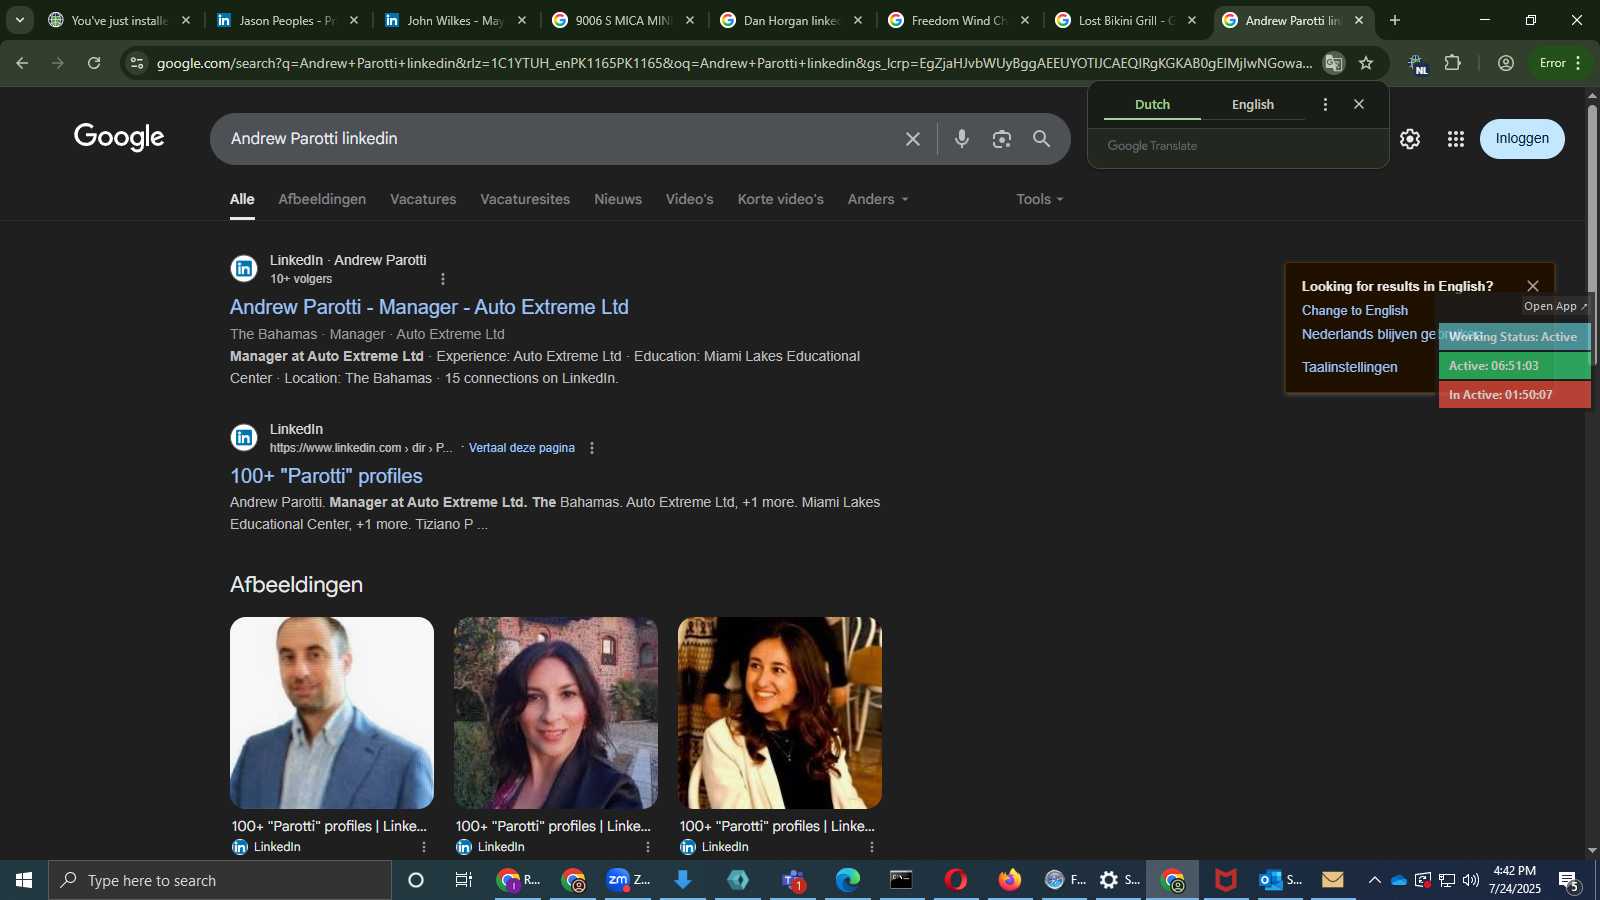Open Task View on taskbar
Viewport: 1600px width, 900px height.
[463, 881]
